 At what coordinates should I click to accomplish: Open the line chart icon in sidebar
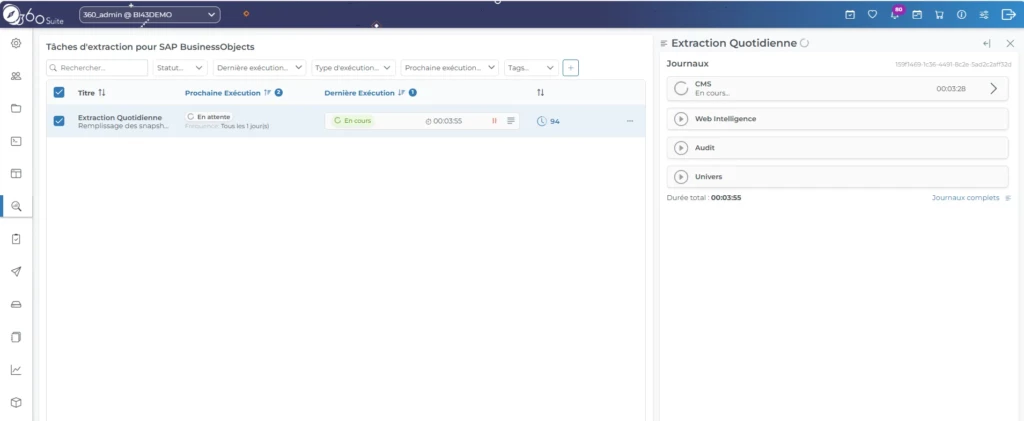[x=16, y=369]
